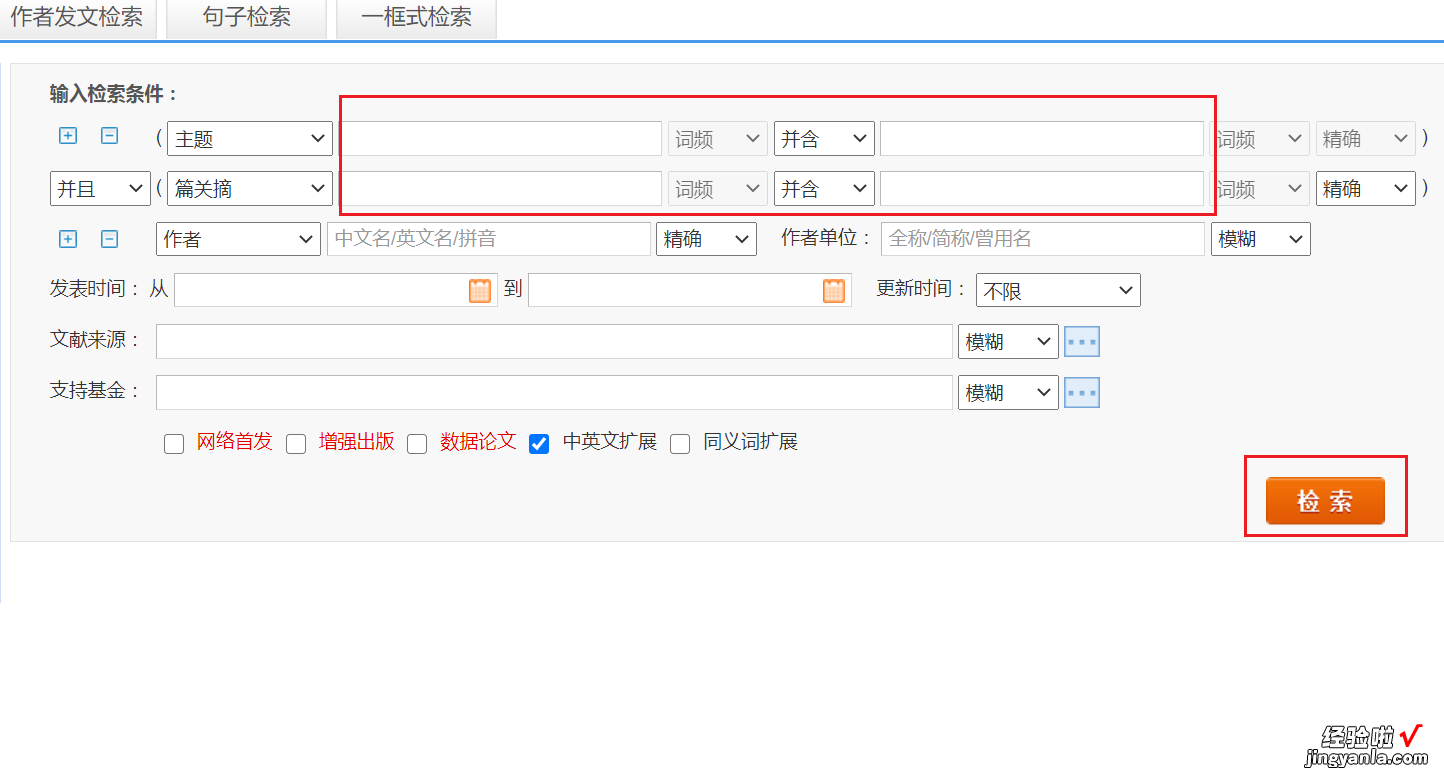This screenshot has width=1444, height=775.
Task: Click the 全称/简称/曾用名 author affiliation field
Action: tap(1043, 239)
